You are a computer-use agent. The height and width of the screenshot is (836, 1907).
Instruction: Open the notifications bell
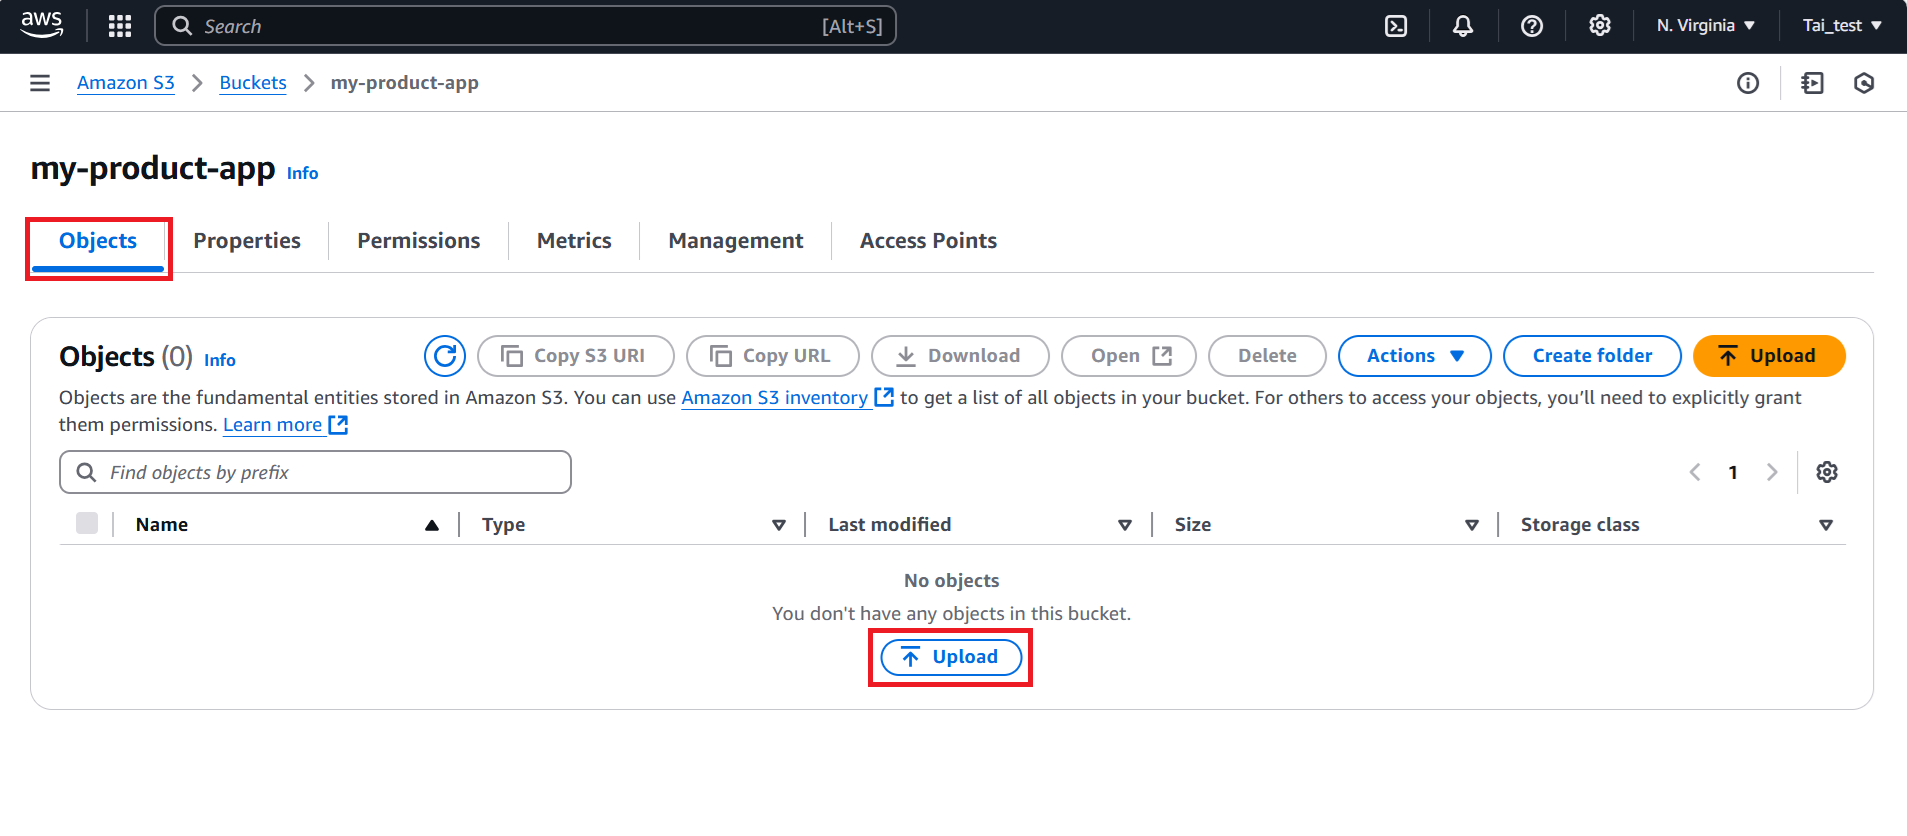pos(1463,26)
